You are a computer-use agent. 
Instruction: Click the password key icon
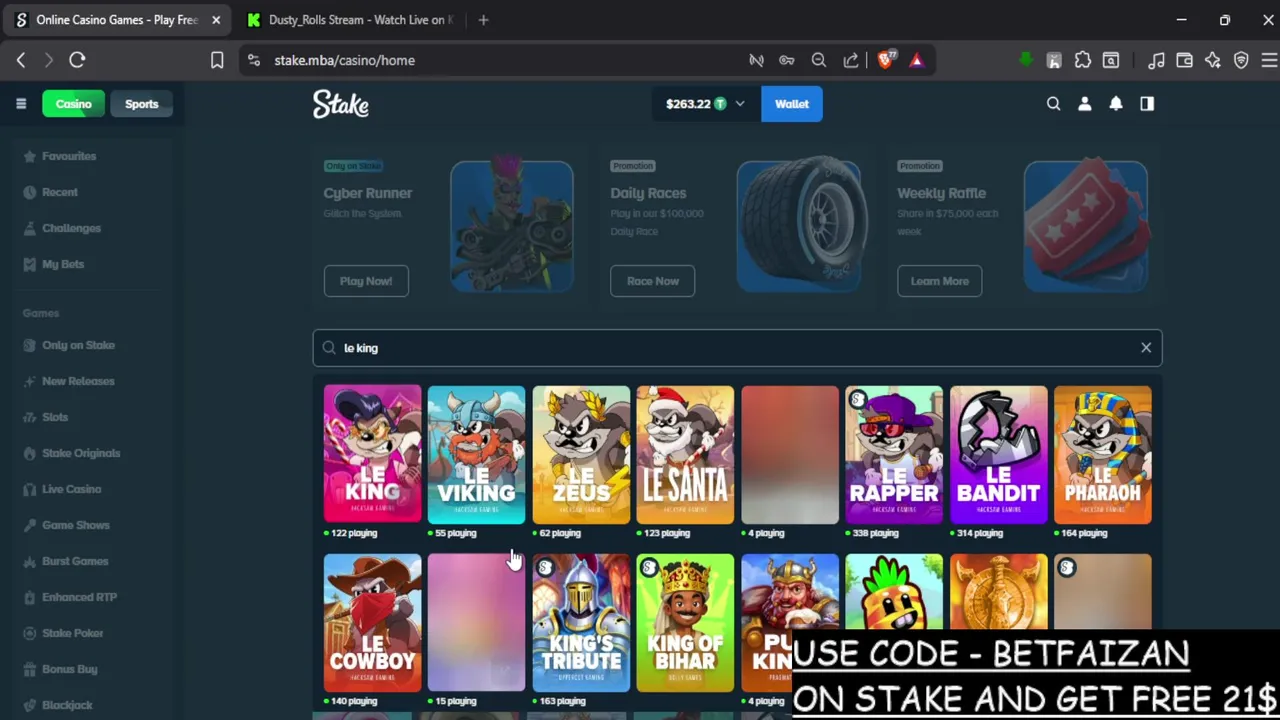coord(787,60)
